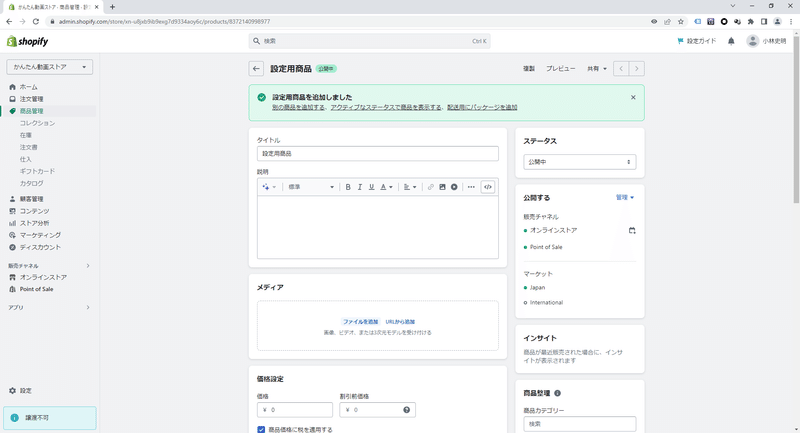
Task: Click プレビュー preview button
Action: 561,69
